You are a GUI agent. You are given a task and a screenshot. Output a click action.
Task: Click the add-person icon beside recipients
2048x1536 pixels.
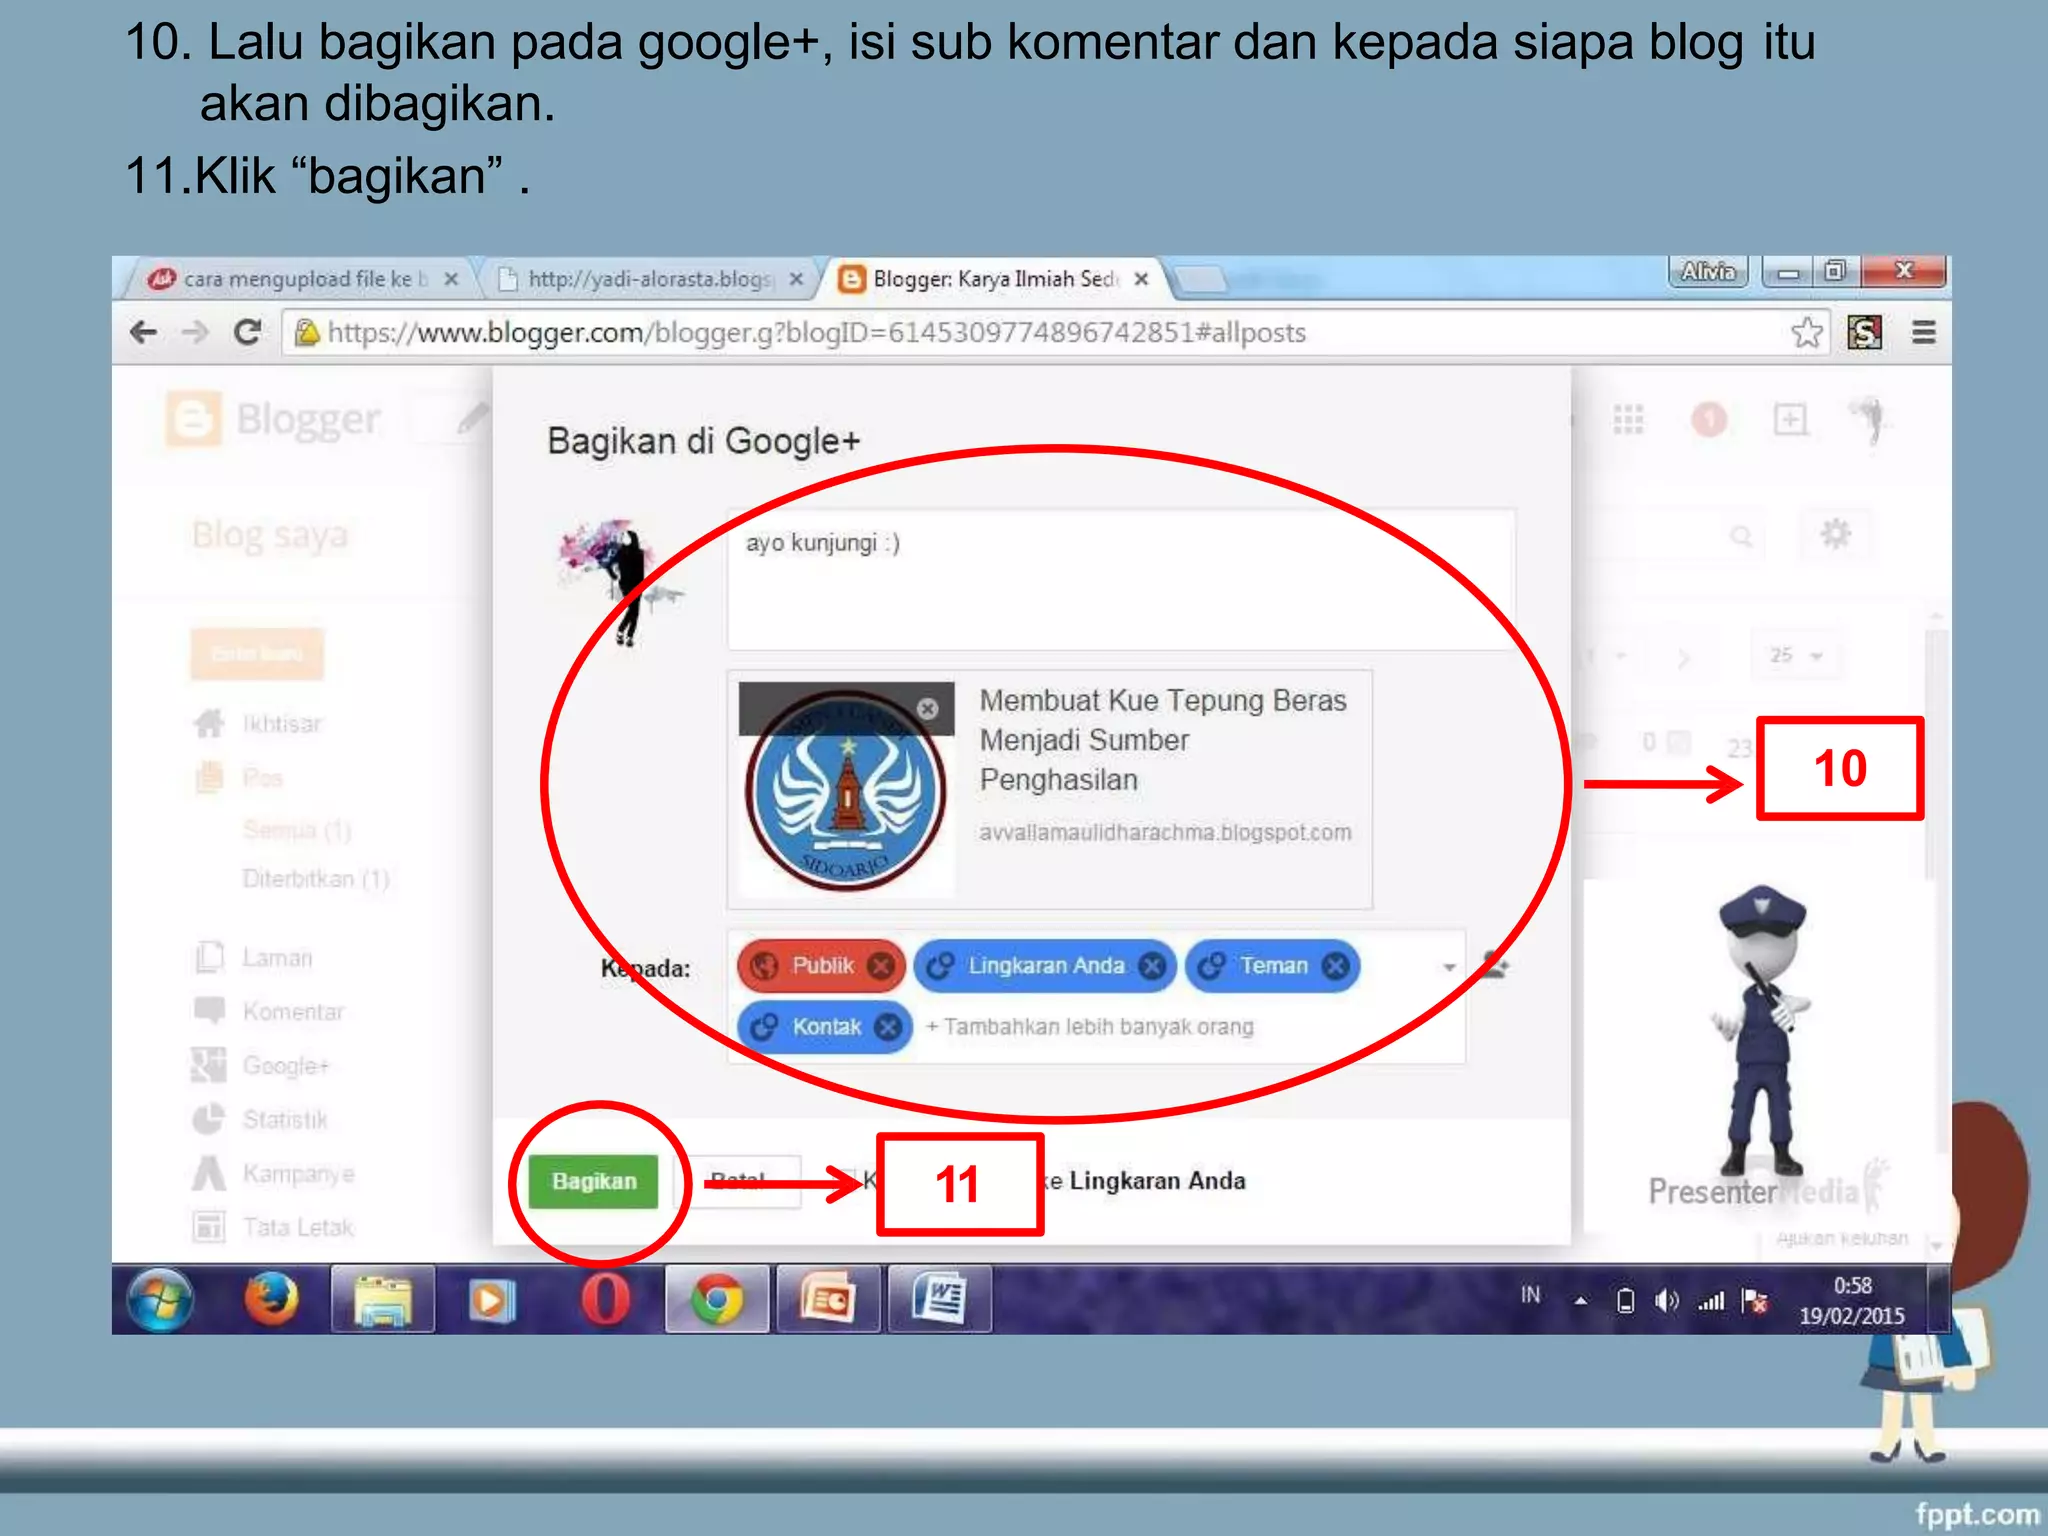click(1494, 965)
